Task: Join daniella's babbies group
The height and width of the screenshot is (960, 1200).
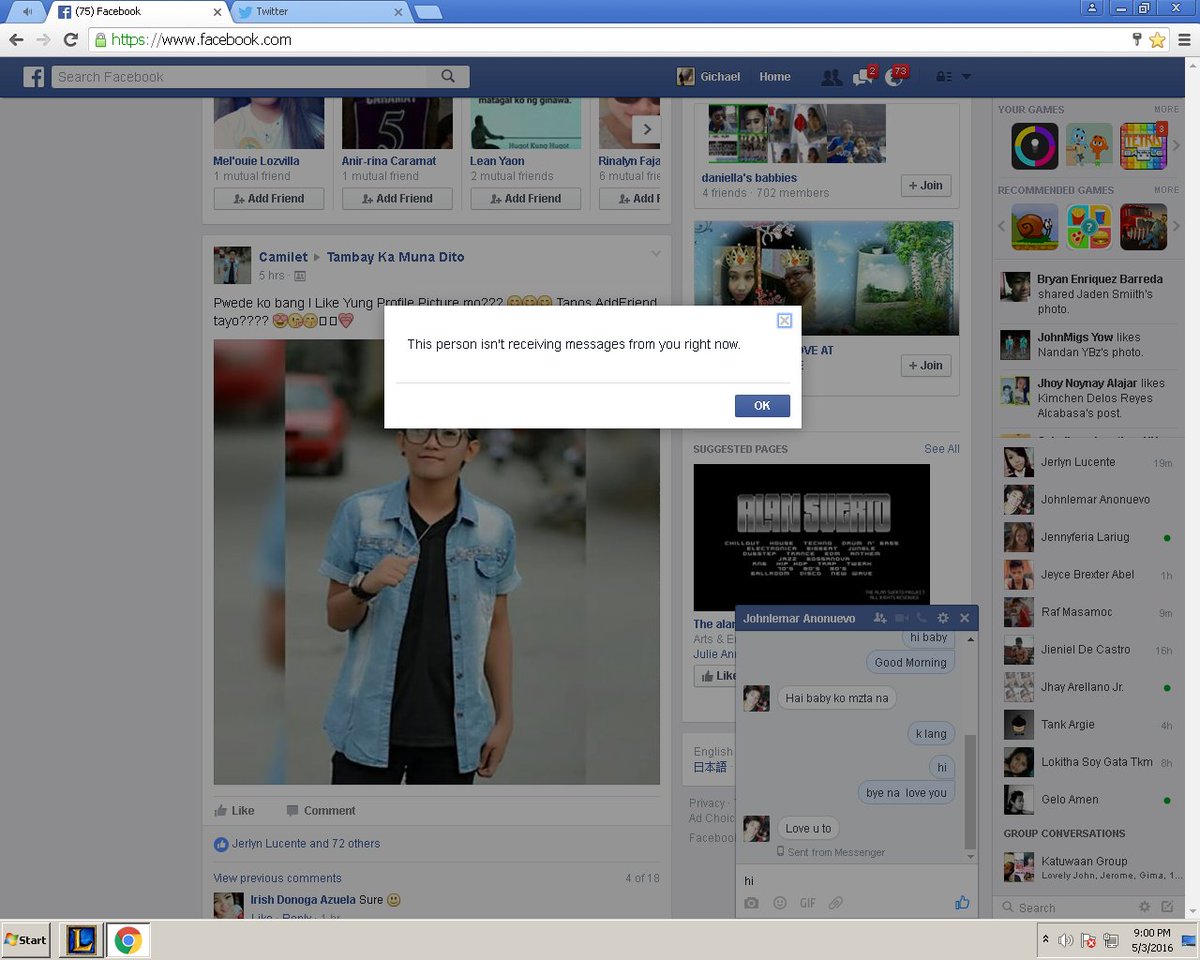Action: [x=925, y=185]
